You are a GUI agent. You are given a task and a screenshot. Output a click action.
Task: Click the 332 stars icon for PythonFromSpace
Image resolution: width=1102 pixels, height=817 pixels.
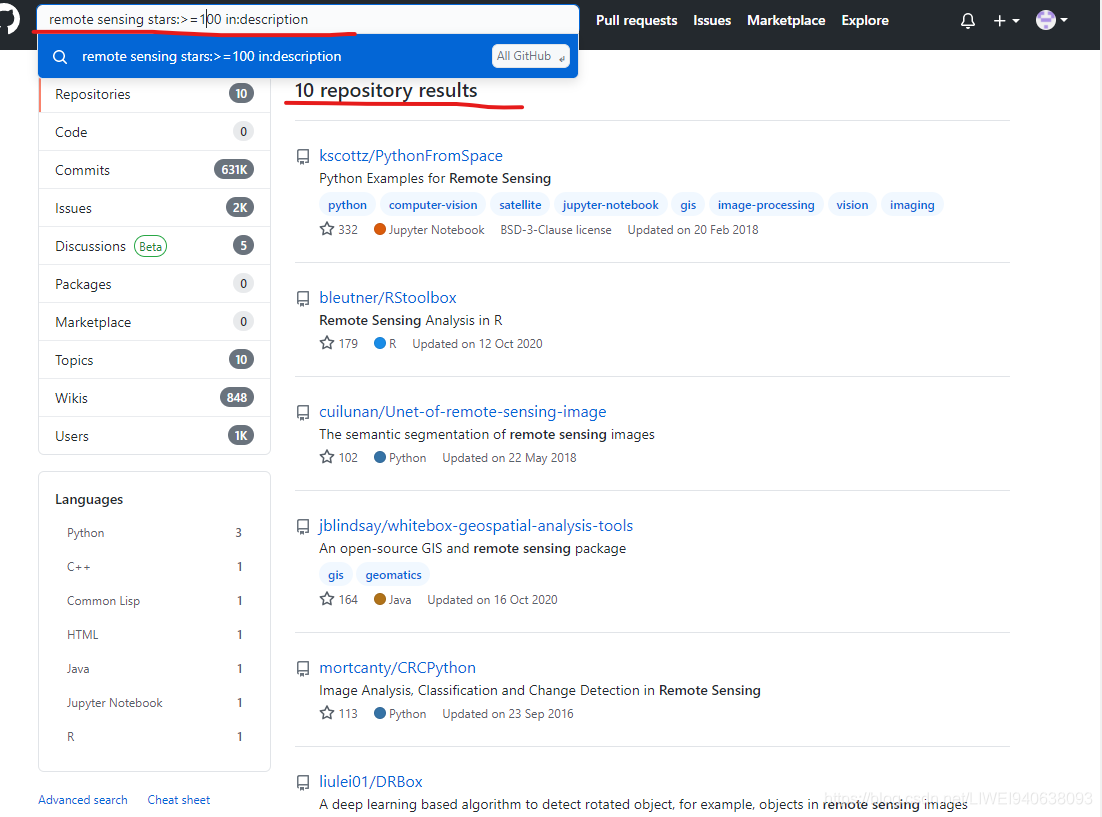tap(327, 229)
